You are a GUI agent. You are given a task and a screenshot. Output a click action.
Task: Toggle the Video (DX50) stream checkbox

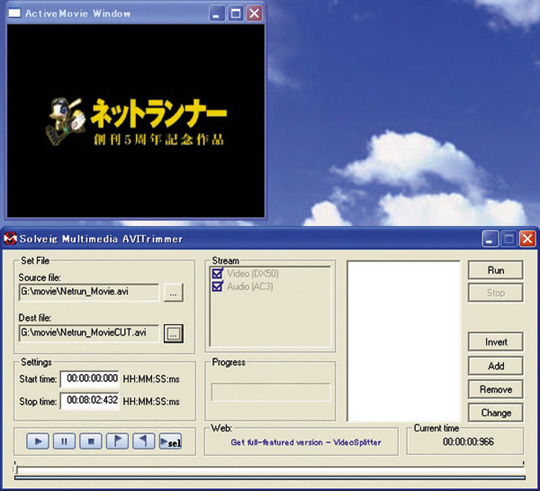217,274
